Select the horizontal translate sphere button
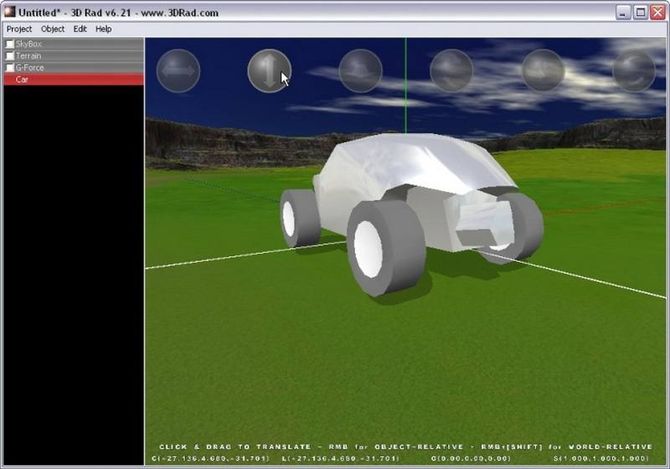Viewport: 670px width, 469px height. pyautogui.click(x=178, y=71)
